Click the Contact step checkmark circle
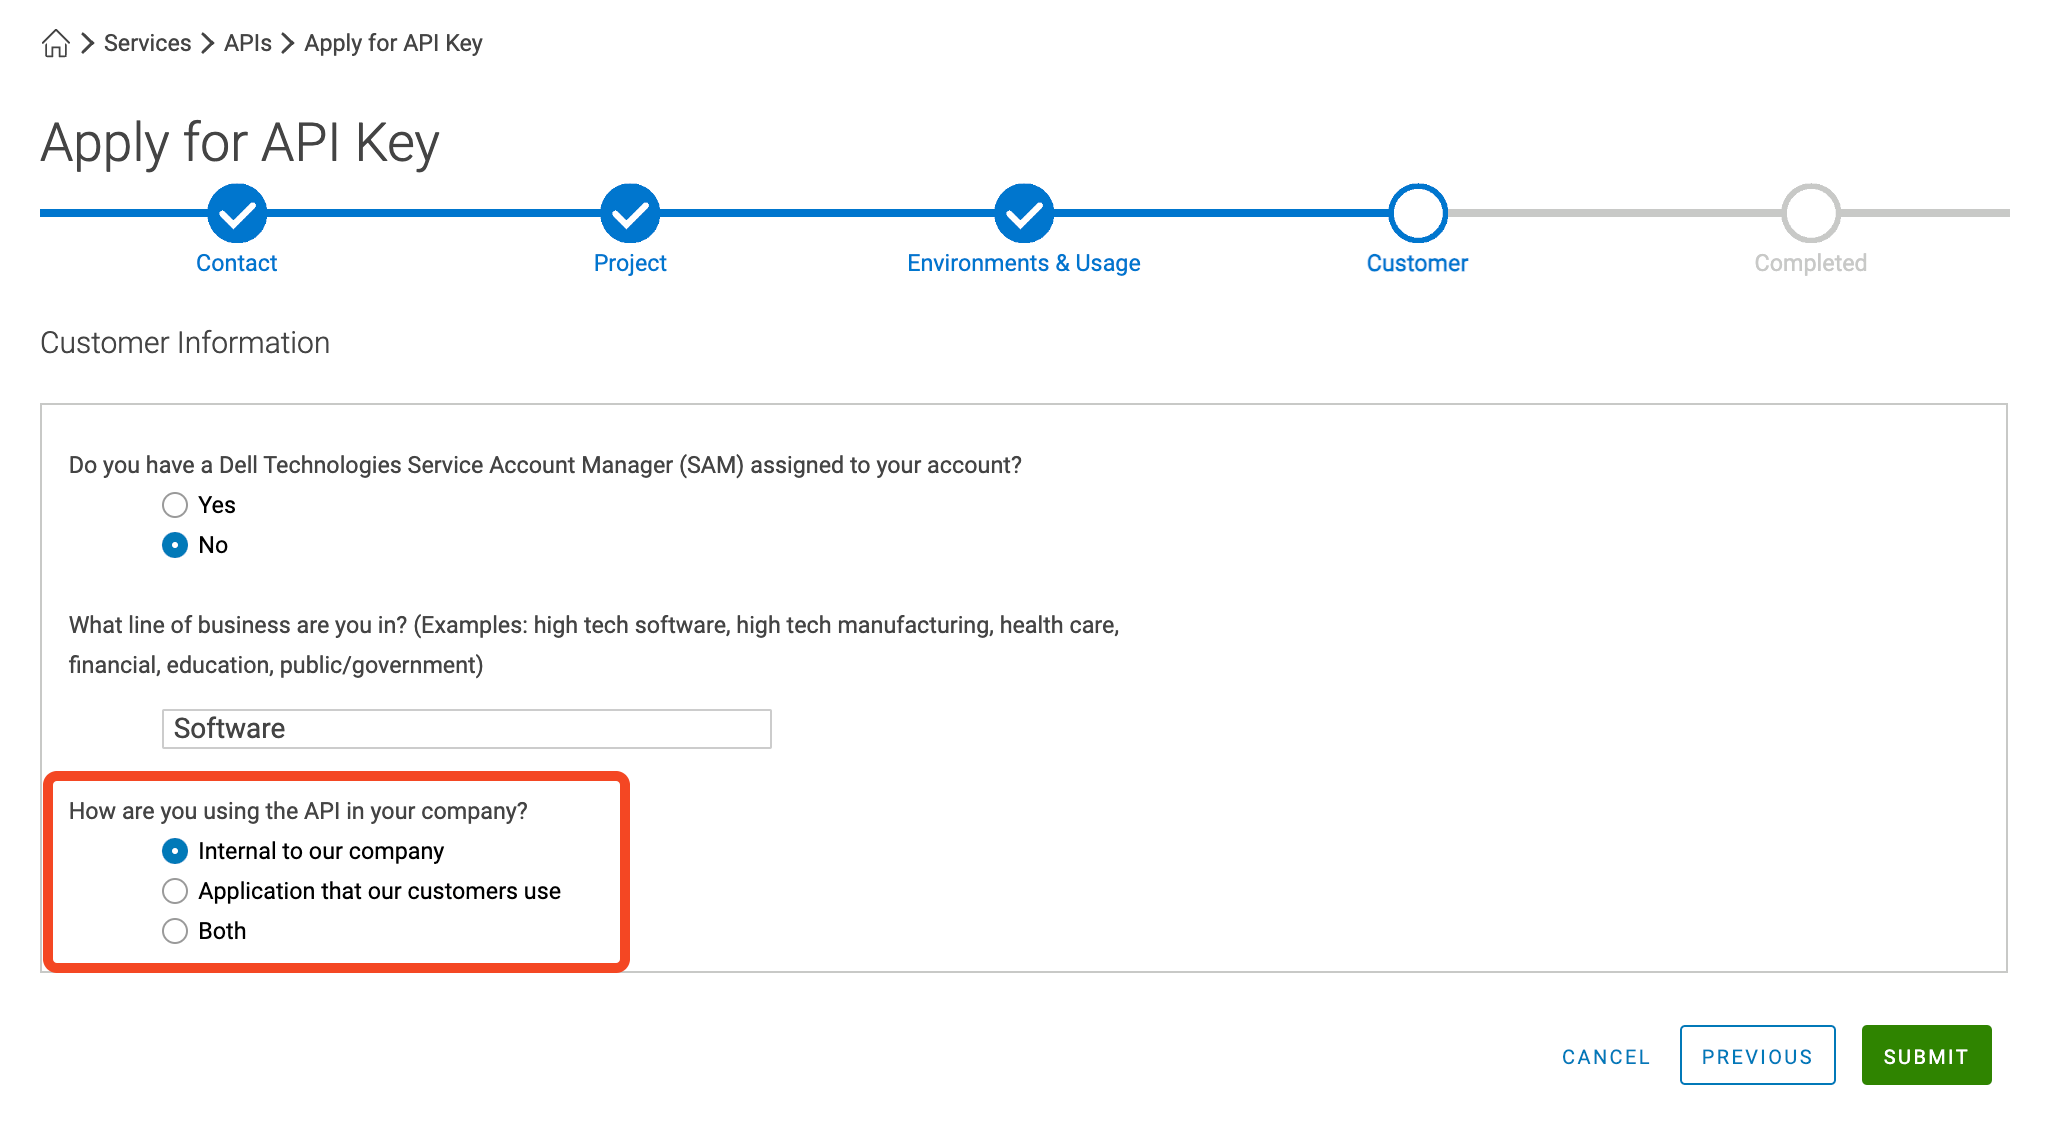Image resolution: width=2048 pixels, height=1134 pixels. pyautogui.click(x=237, y=213)
